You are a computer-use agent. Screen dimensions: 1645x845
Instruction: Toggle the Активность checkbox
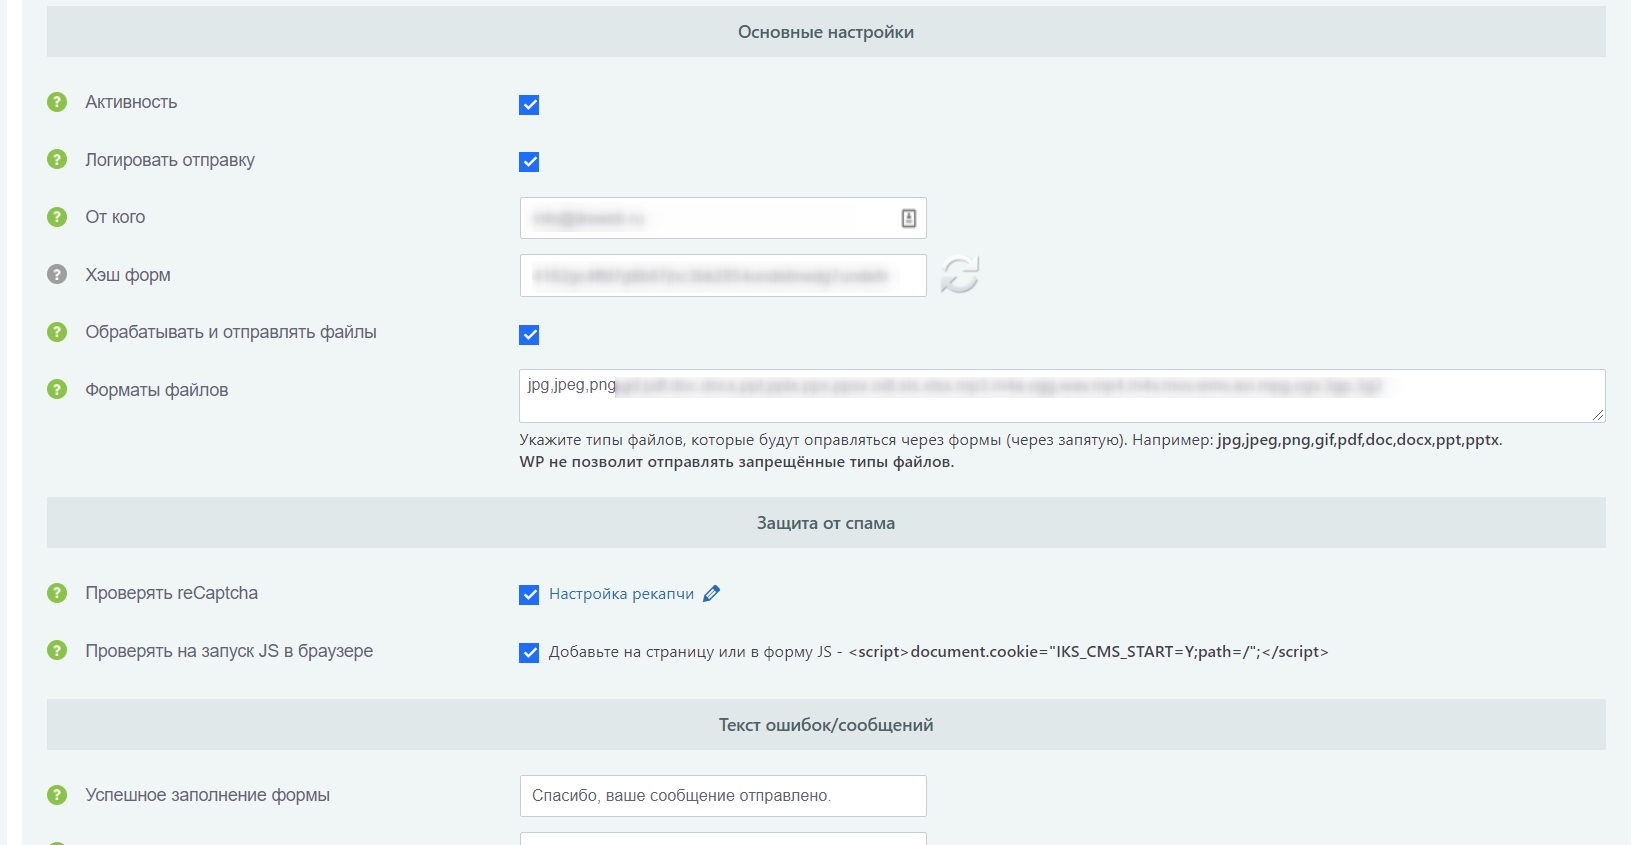coord(529,105)
